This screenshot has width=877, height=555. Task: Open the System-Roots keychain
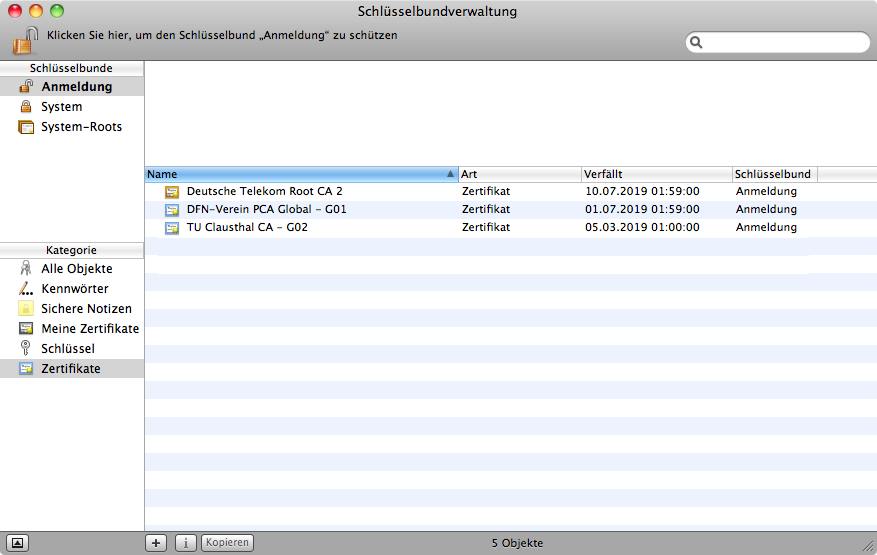(81, 127)
